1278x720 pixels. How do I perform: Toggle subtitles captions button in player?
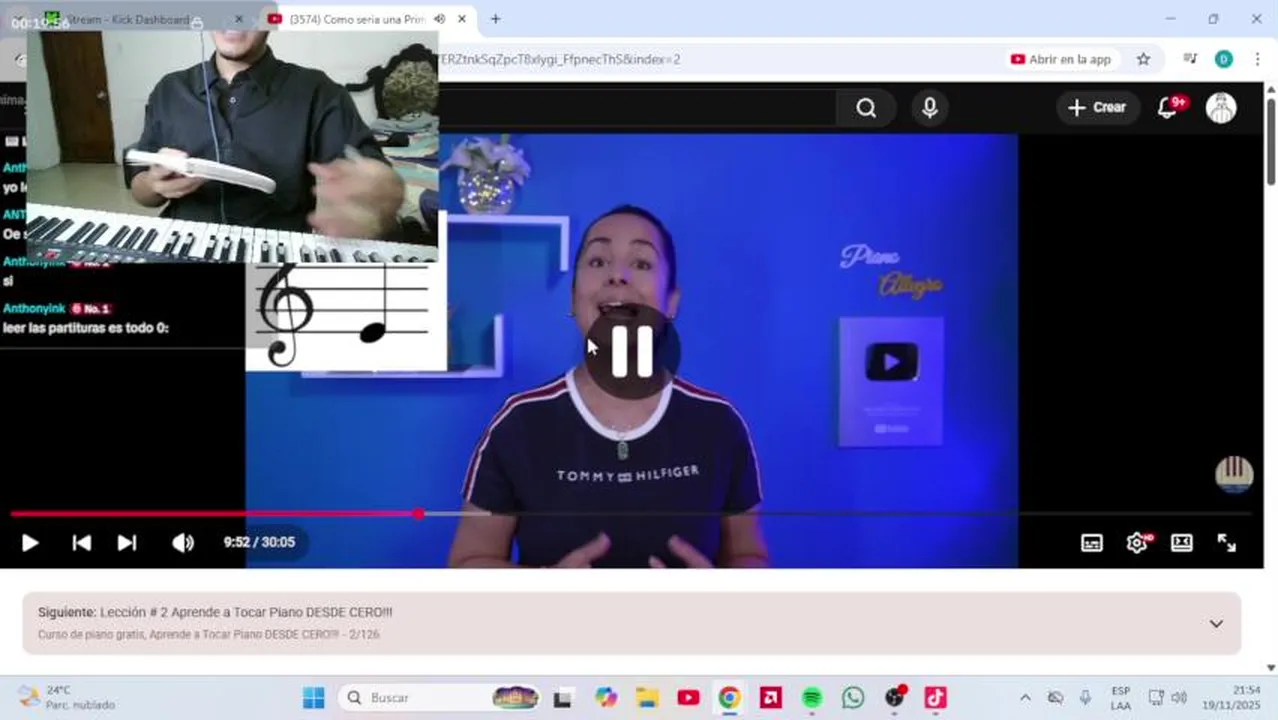coord(1092,542)
